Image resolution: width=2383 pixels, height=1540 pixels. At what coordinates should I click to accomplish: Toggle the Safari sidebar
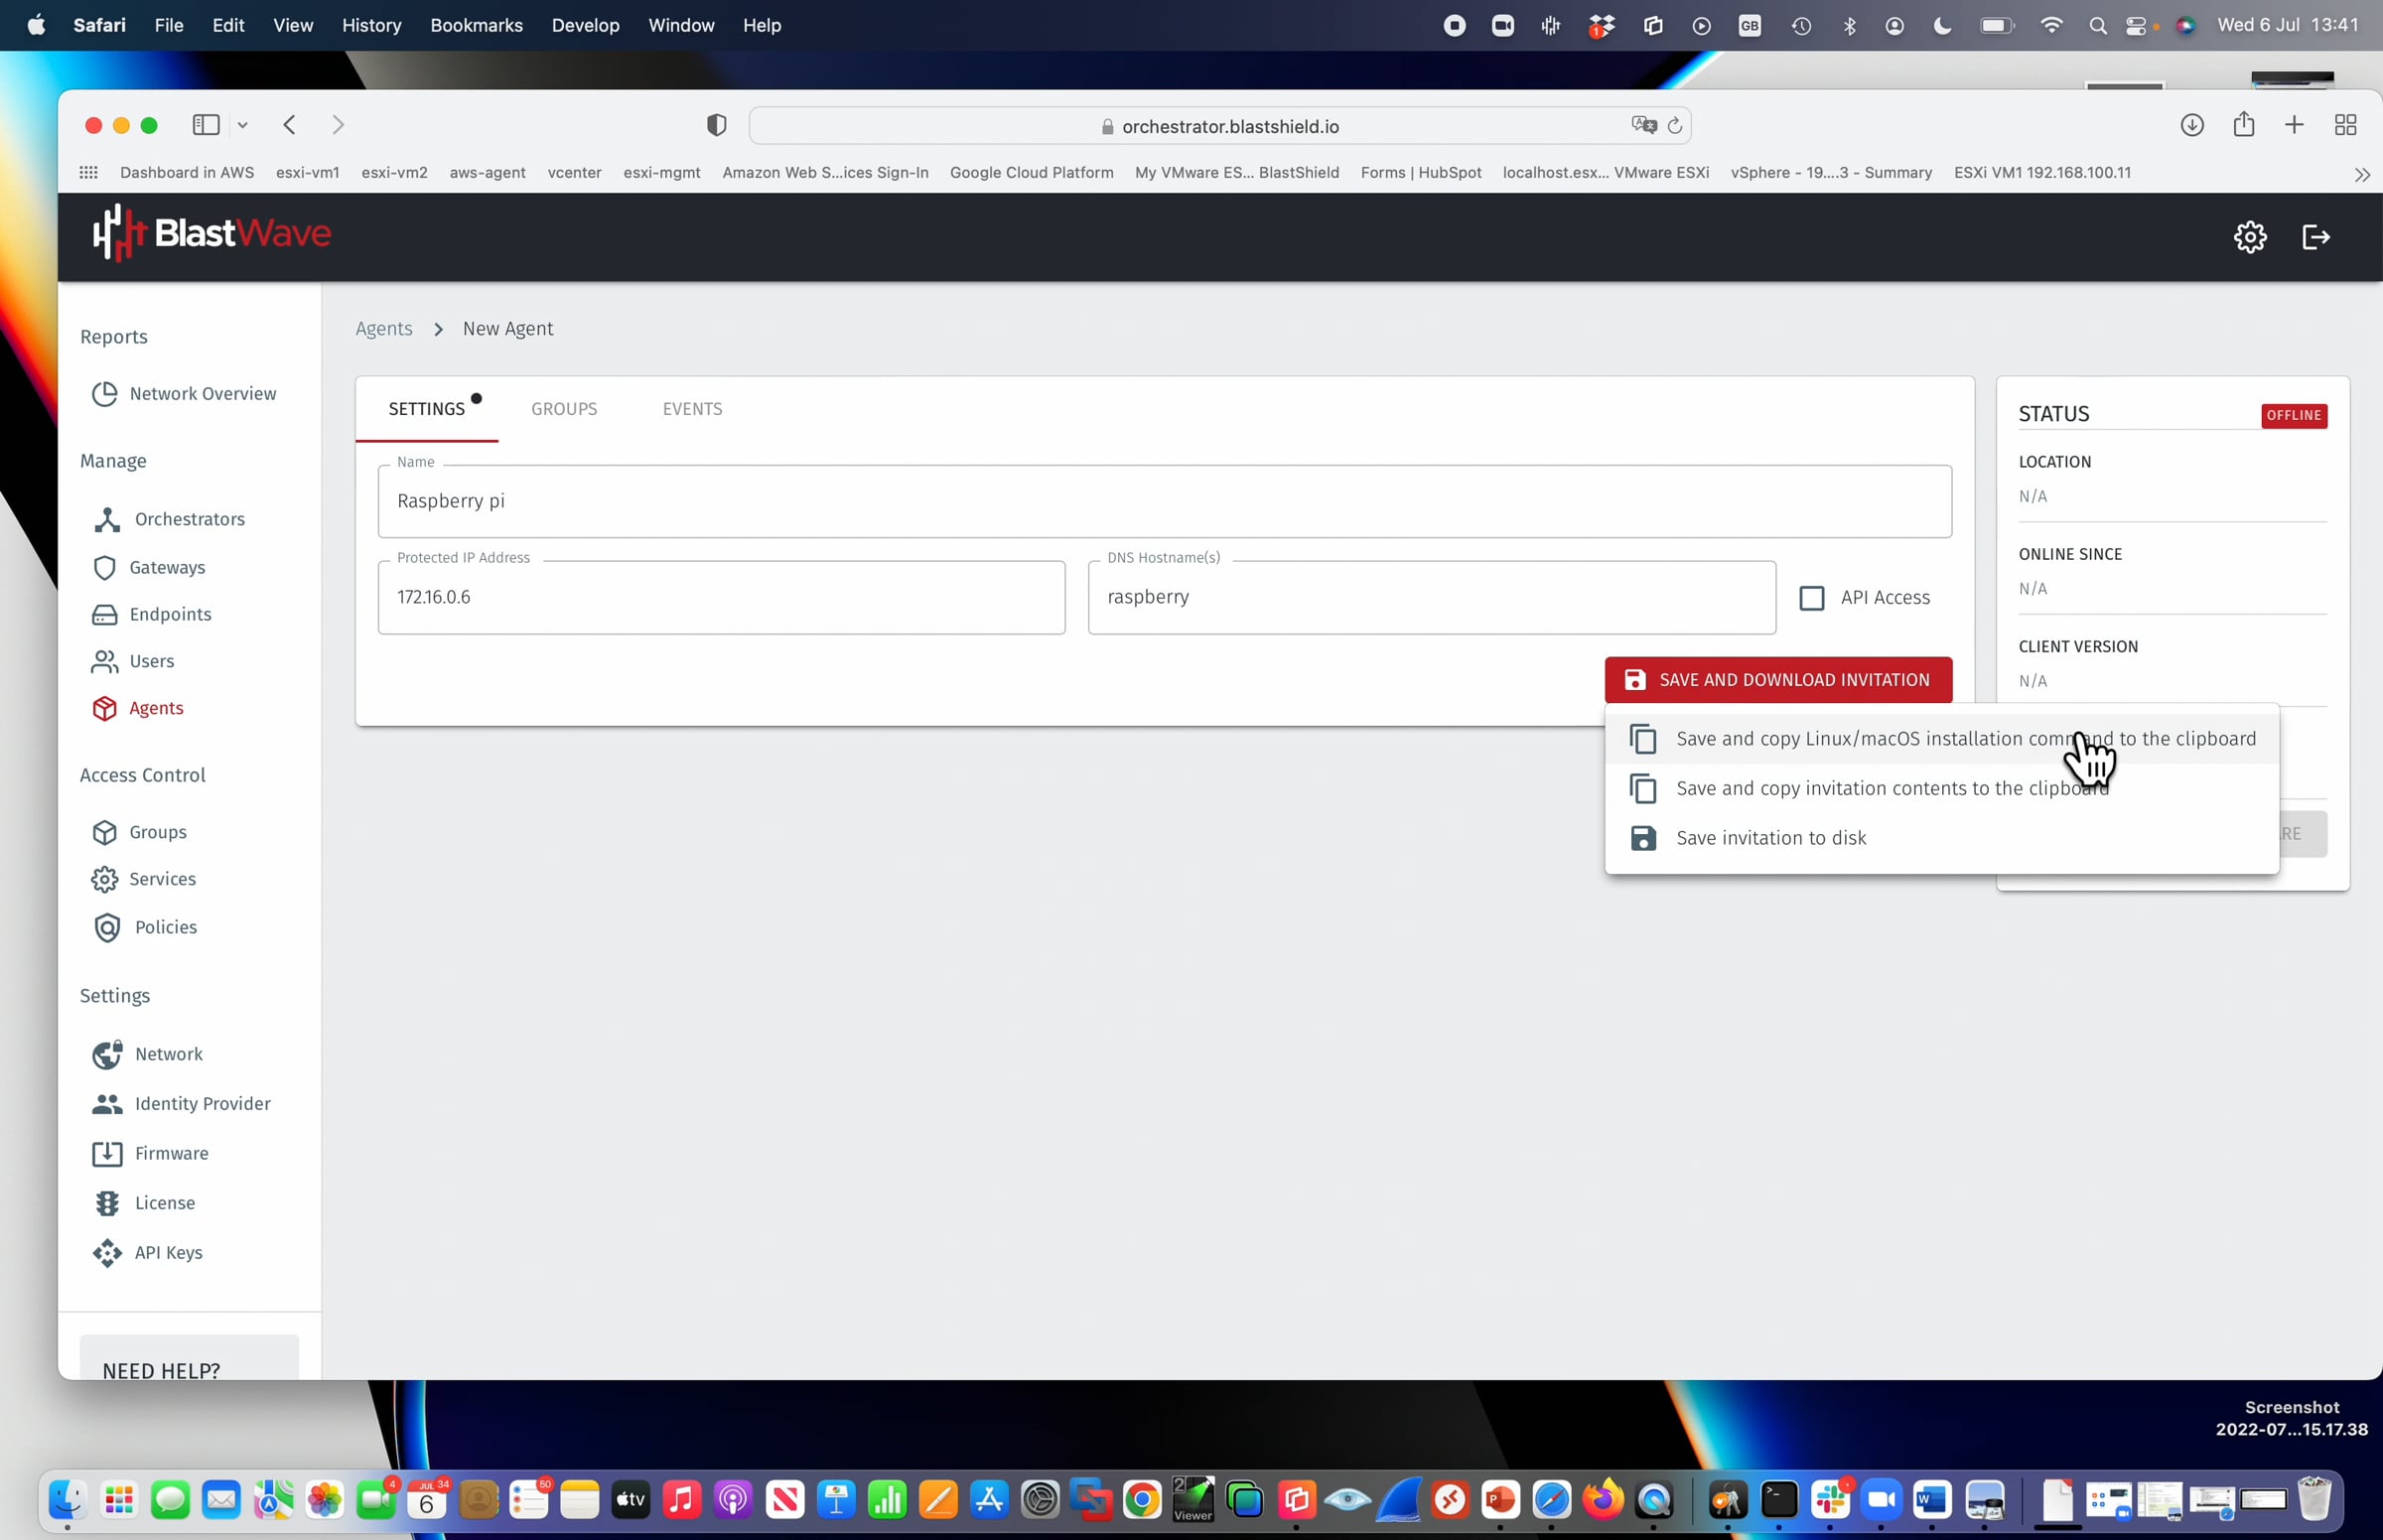(206, 125)
